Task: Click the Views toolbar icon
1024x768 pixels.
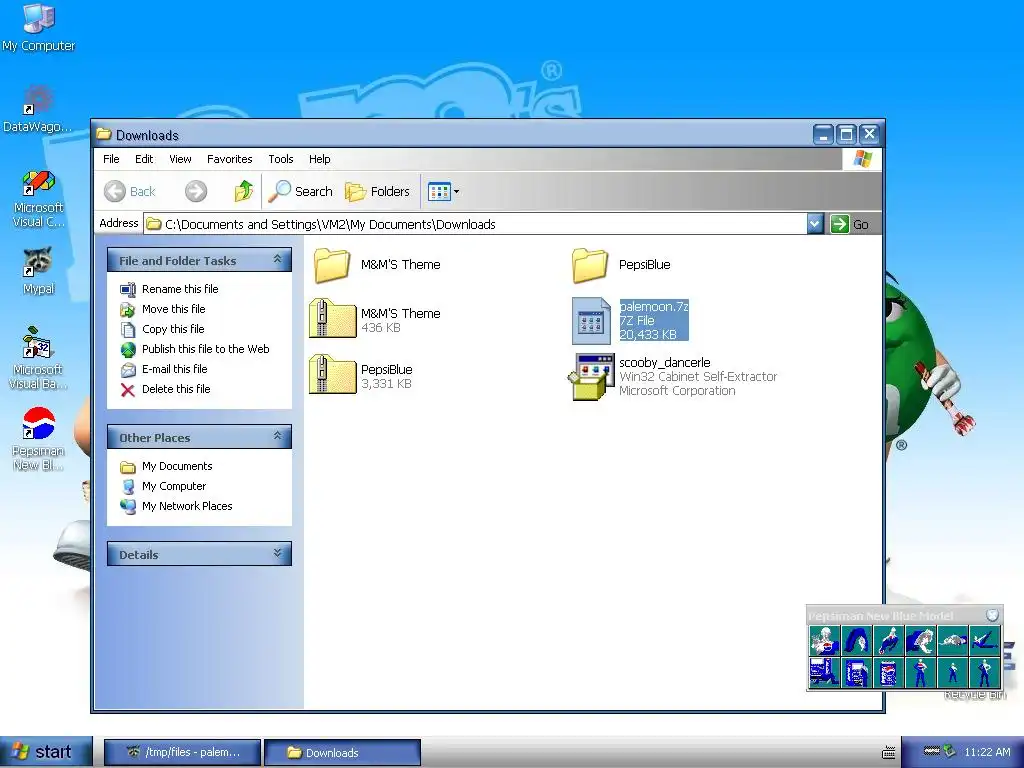Action: [439, 191]
